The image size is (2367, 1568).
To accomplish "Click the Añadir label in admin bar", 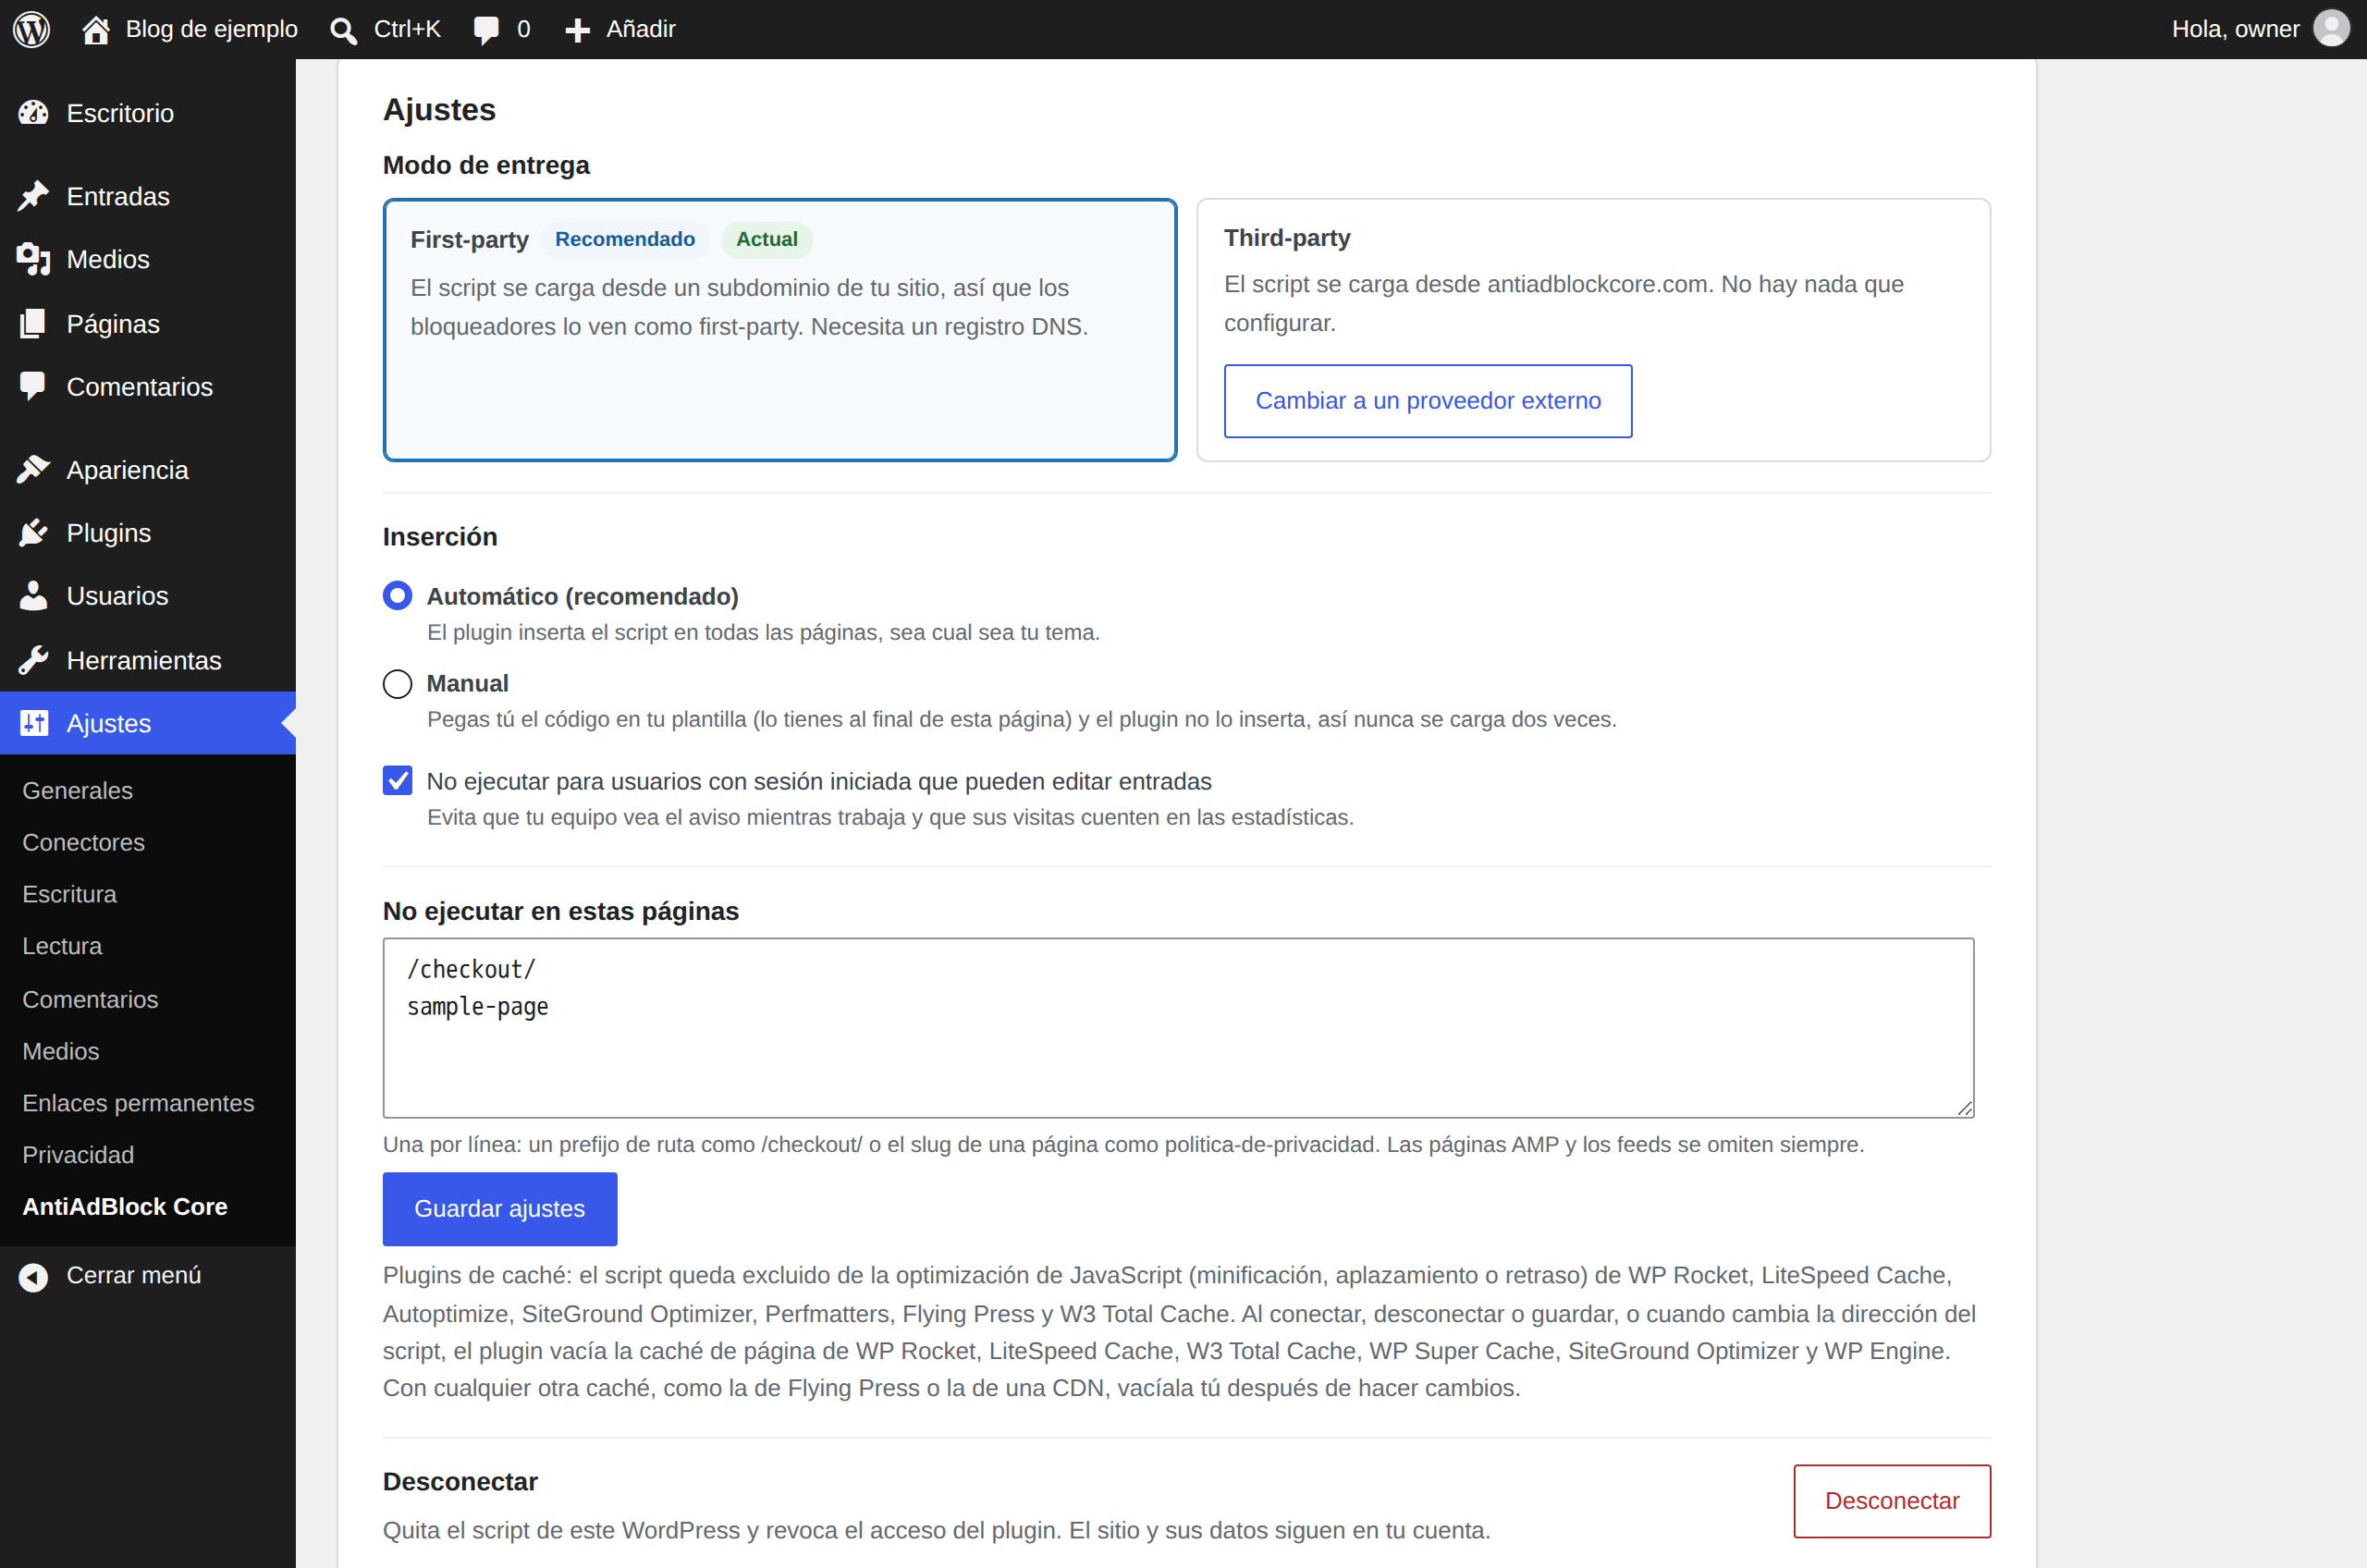I will point(640,29).
